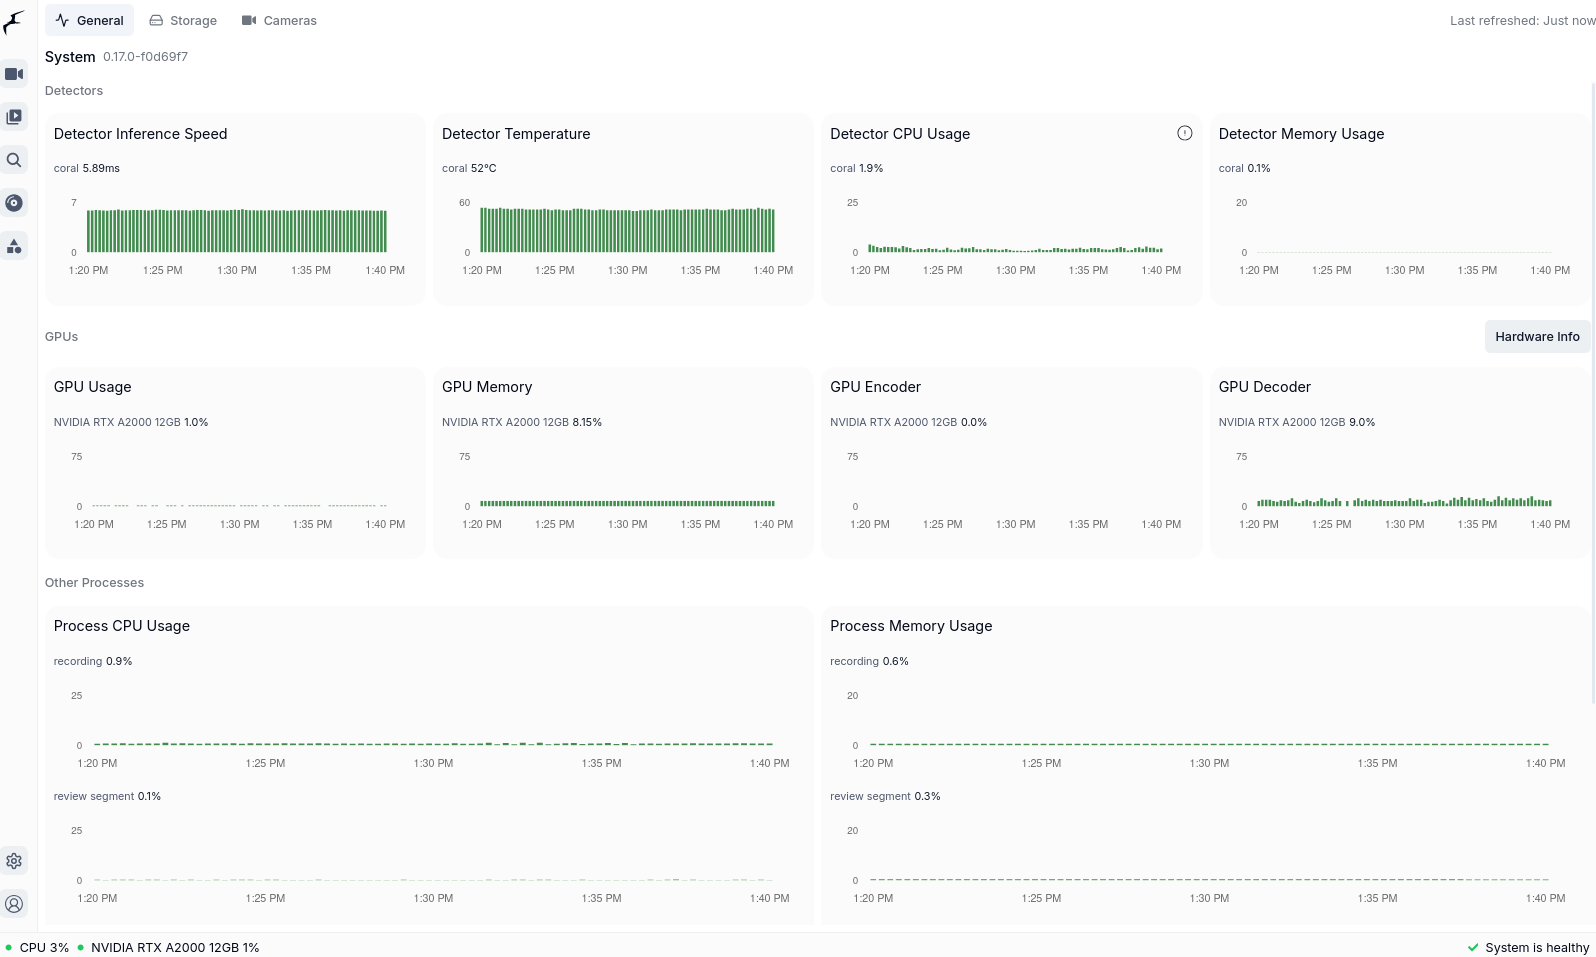This screenshot has height=957, width=1596.
Task: Open the Review recordings icon in sidebar
Action: [14, 117]
